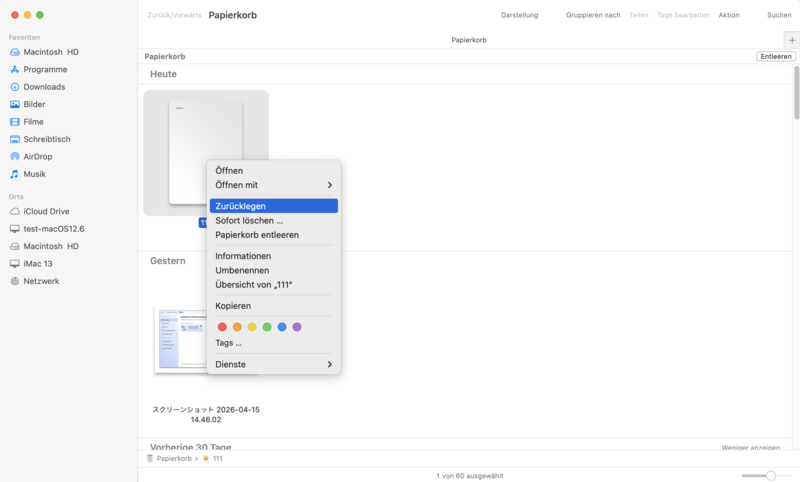Image resolution: width=800 pixels, height=482 pixels.
Task: Apply the red color tag
Action: tap(222, 327)
